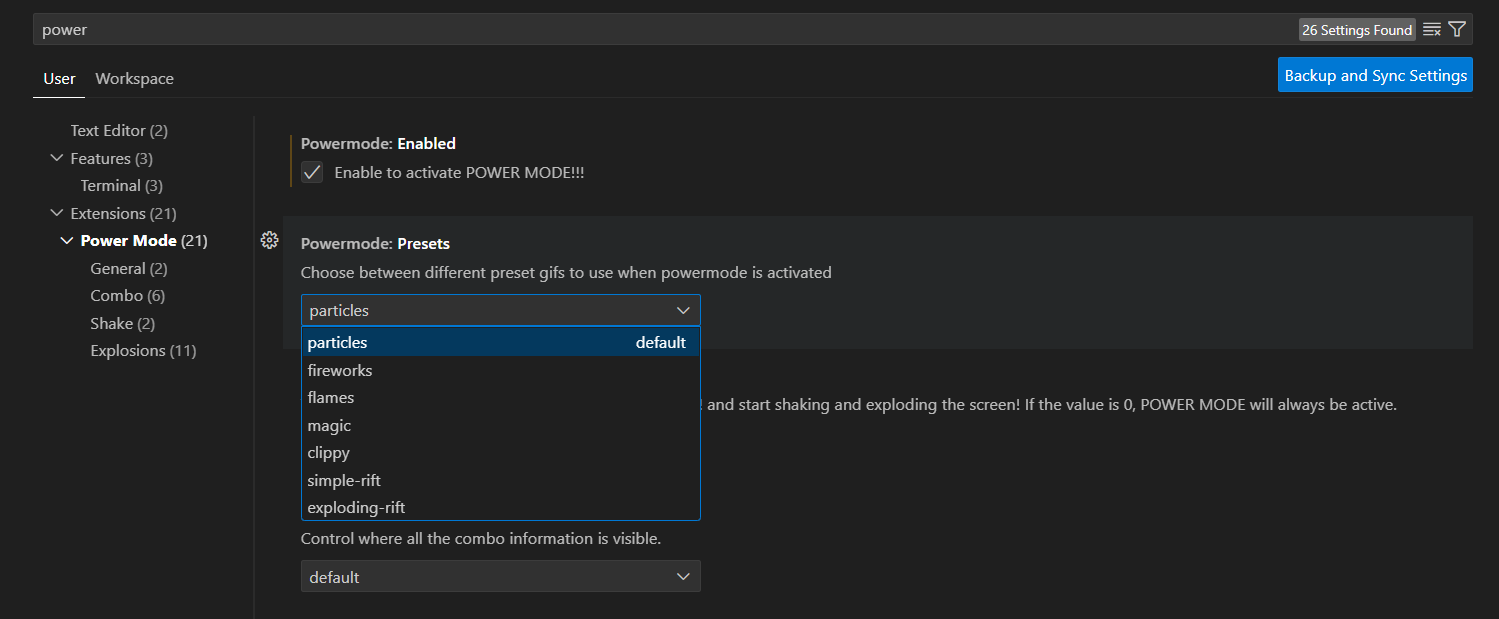Pick the flames preset from list
Screen dimensions: 1499x619
[331, 398]
